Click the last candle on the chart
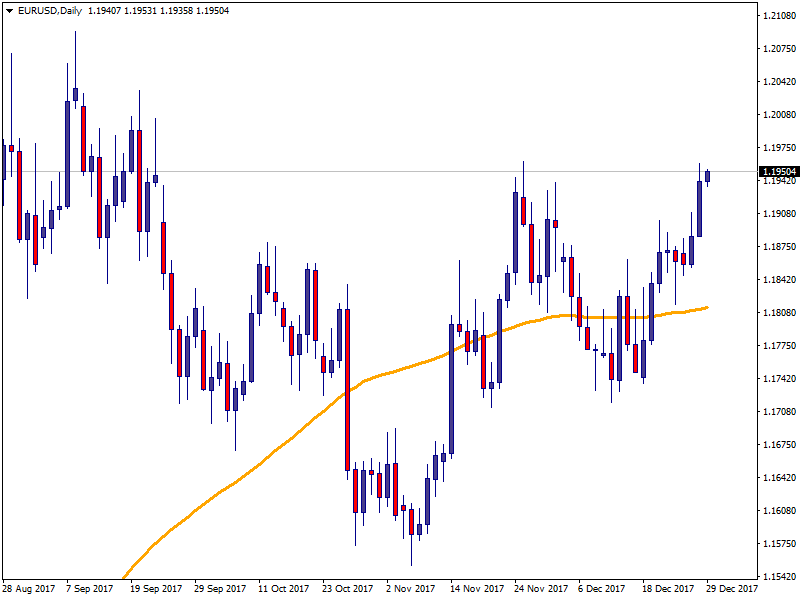Image resolution: width=800 pixels, height=600 pixels. tap(707, 177)
